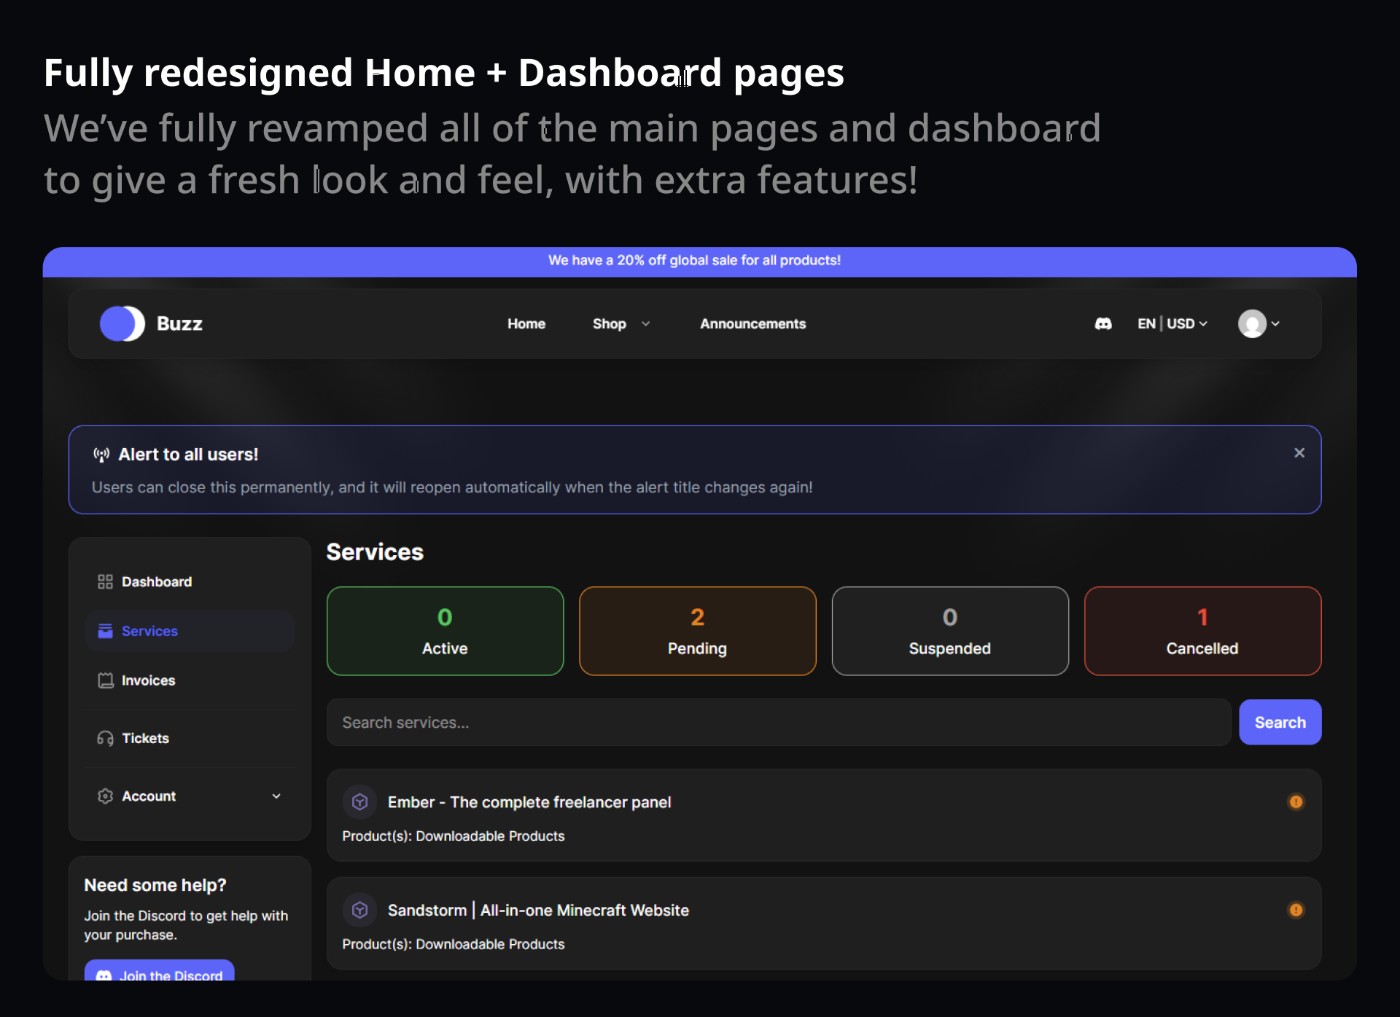
Task: Click the orange pending status icon for Ember
Action: 1296,802
